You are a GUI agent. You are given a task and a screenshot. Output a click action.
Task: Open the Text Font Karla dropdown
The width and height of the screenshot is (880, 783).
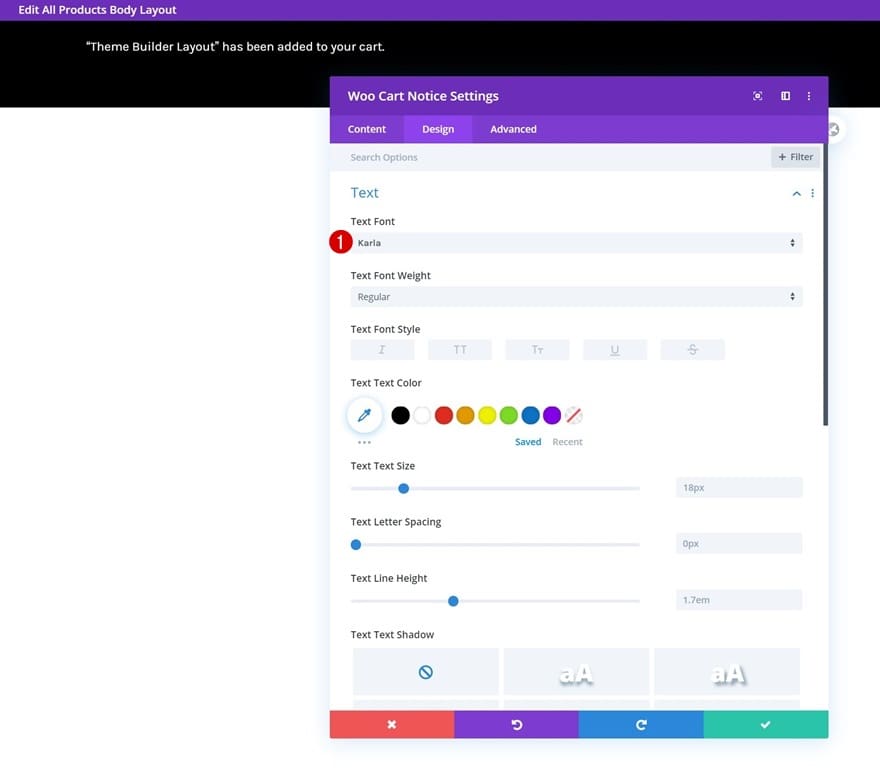[576, 243]
